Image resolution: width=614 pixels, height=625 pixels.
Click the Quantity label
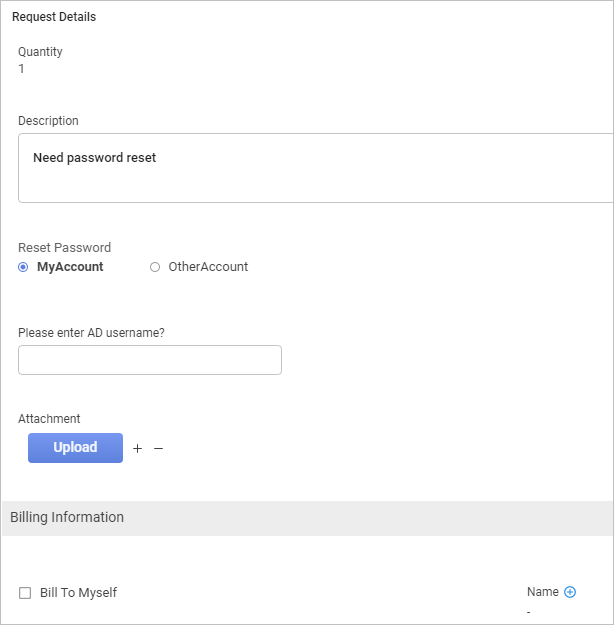tap(40, 52)
